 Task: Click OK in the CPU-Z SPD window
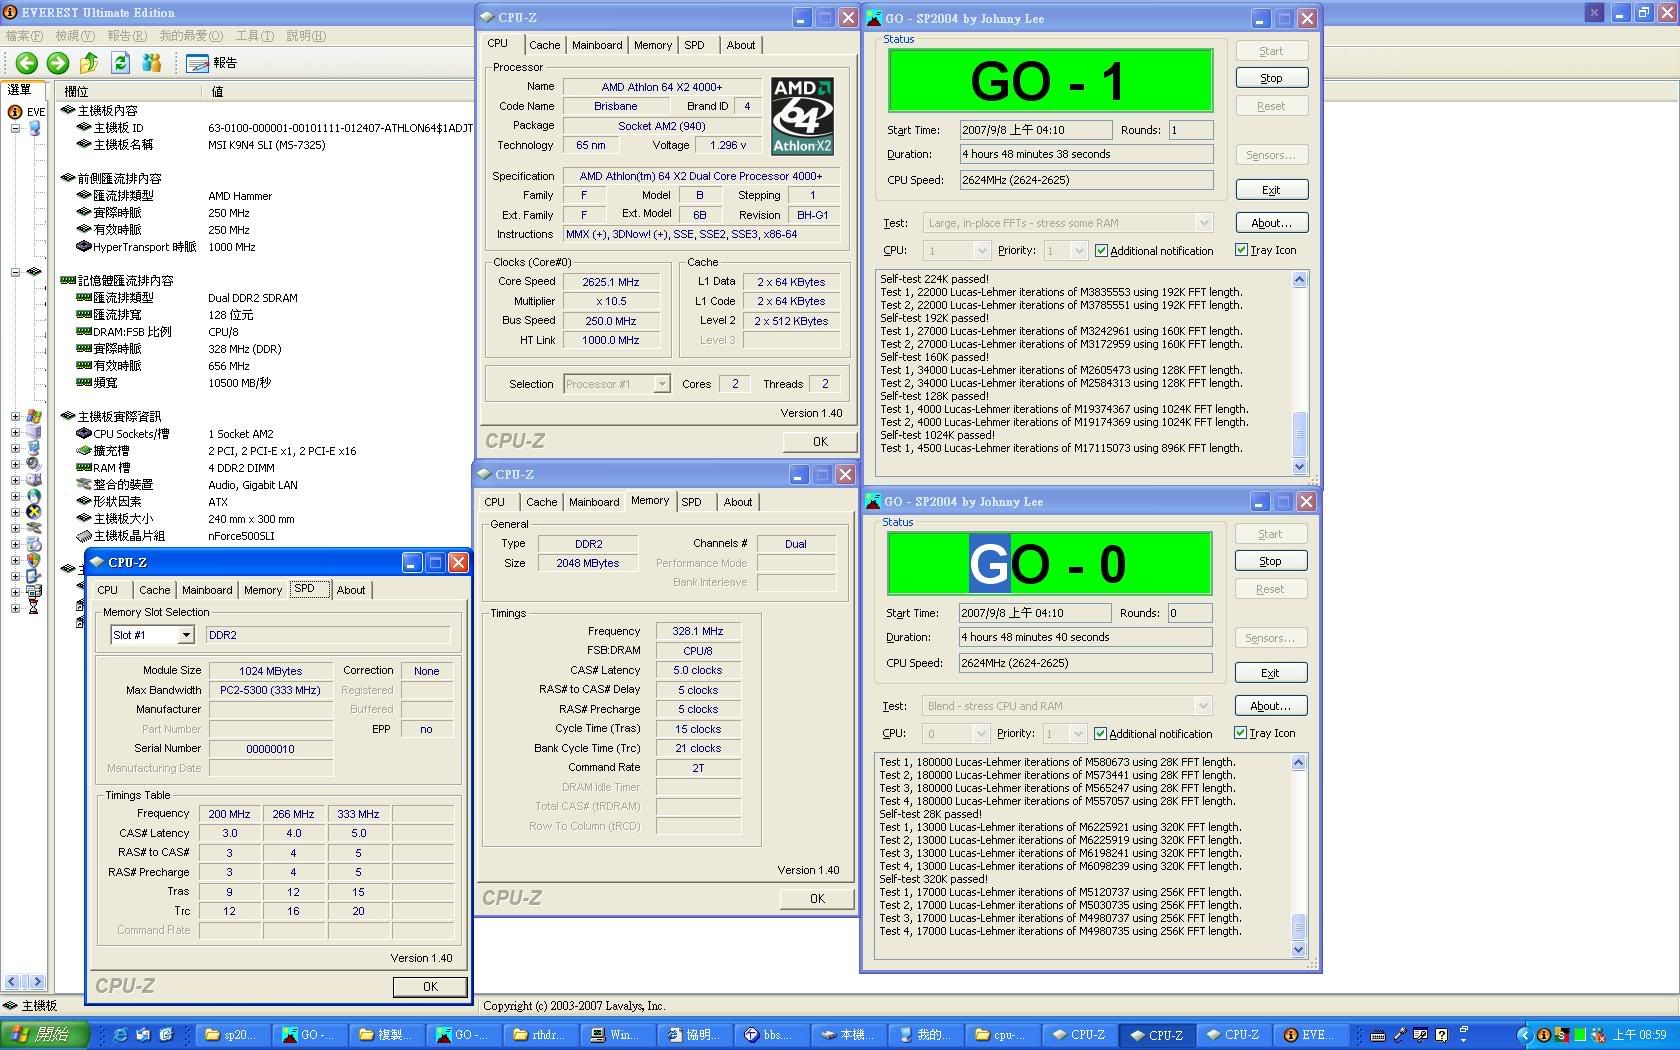[430, 987]
